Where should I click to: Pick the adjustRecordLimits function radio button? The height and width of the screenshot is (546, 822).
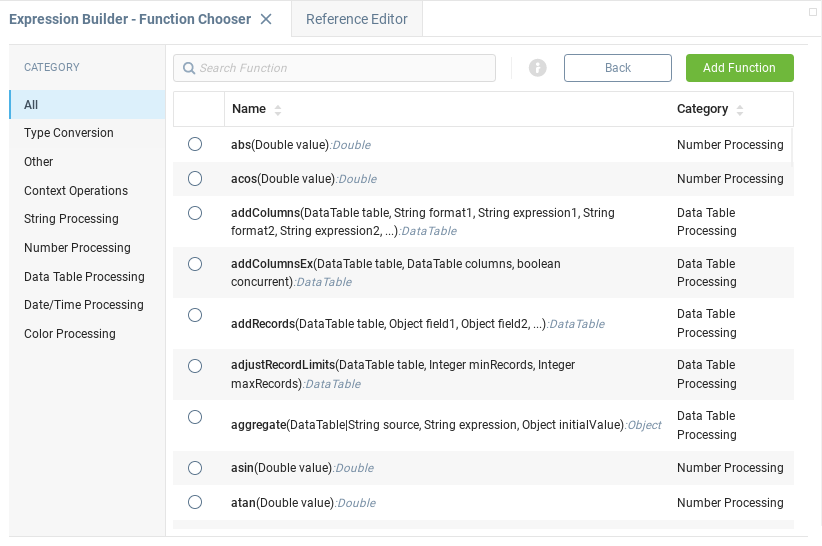click(x=195, y=366)
